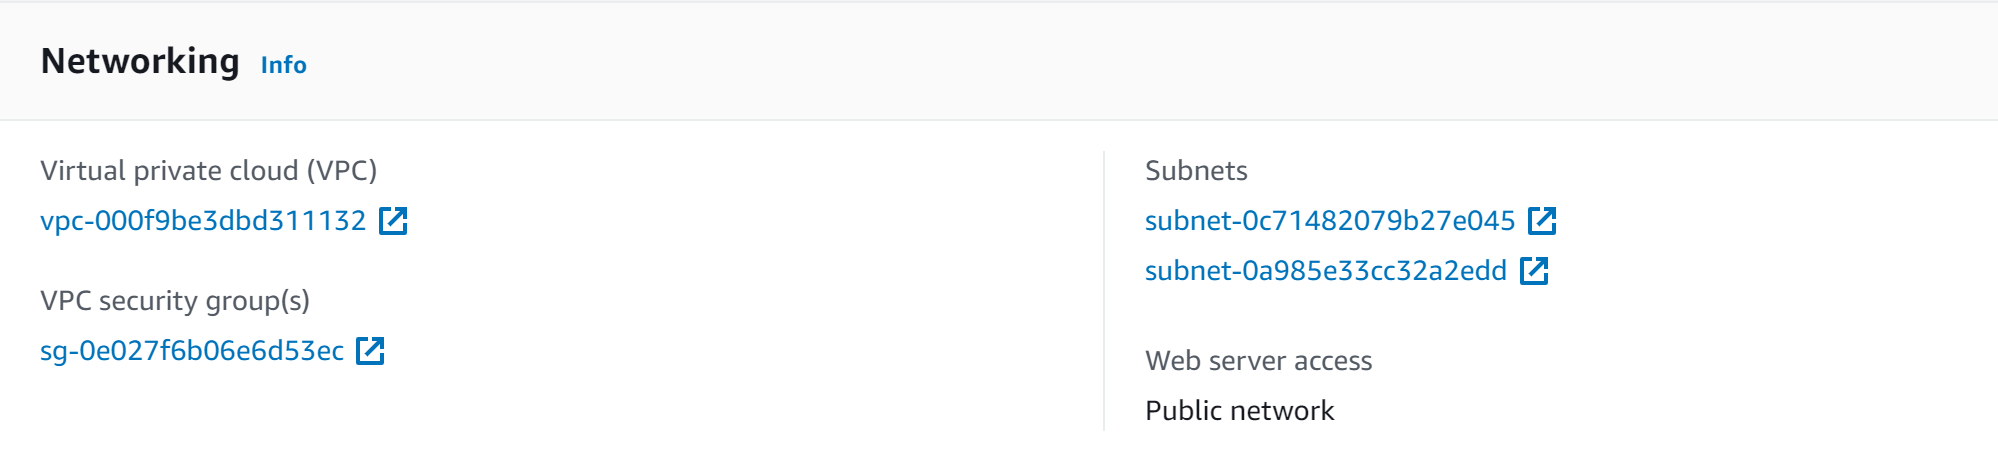The height and width of the screenshot is (466, 1998).
Task: Click the Networking section heading
Action: 140,62
